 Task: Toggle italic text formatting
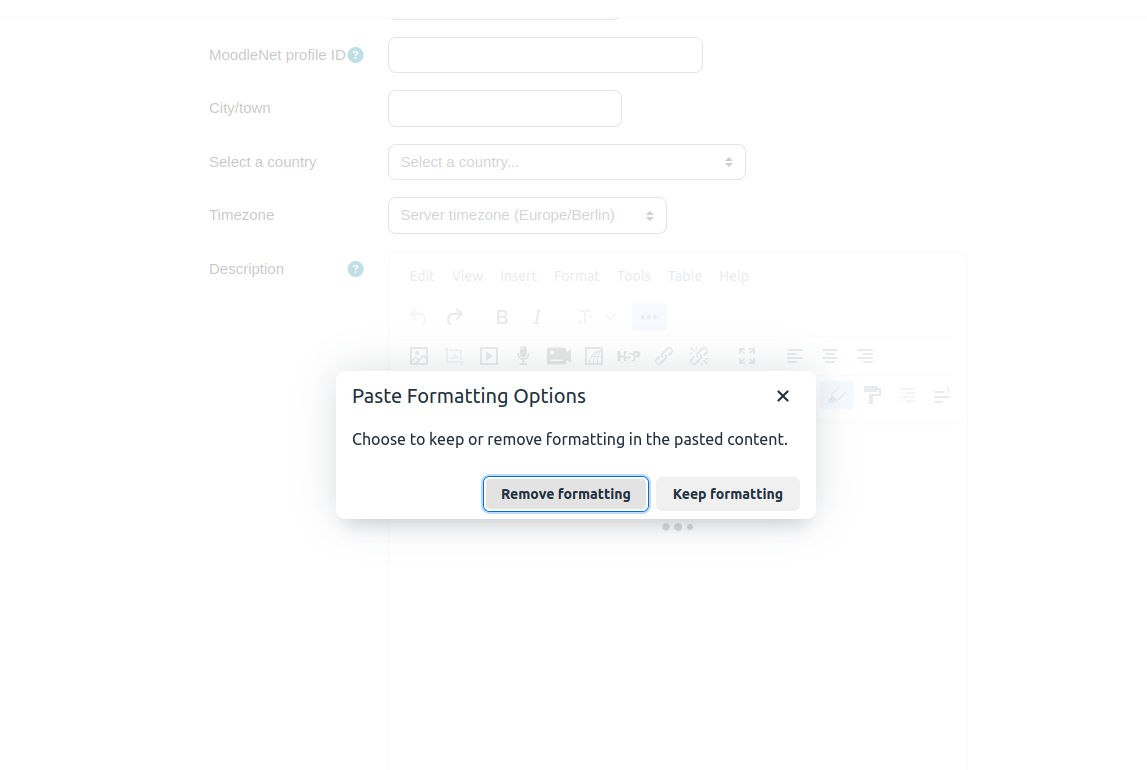click(537, 317)
